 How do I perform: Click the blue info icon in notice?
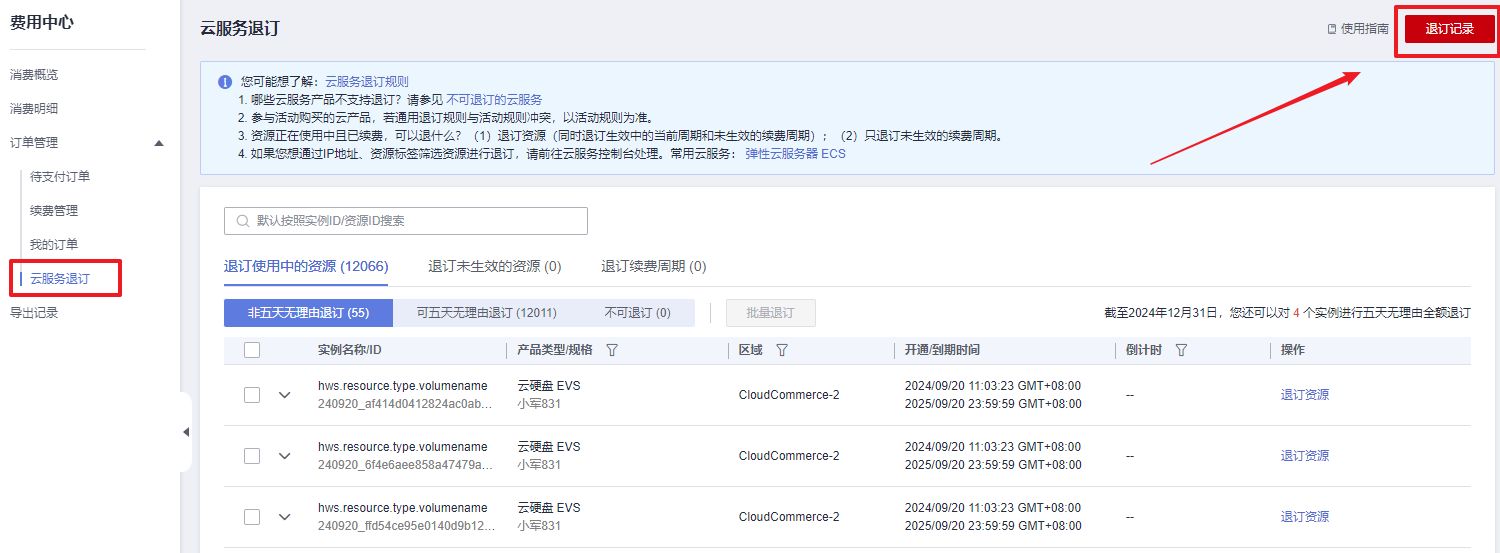click(225, 82)
